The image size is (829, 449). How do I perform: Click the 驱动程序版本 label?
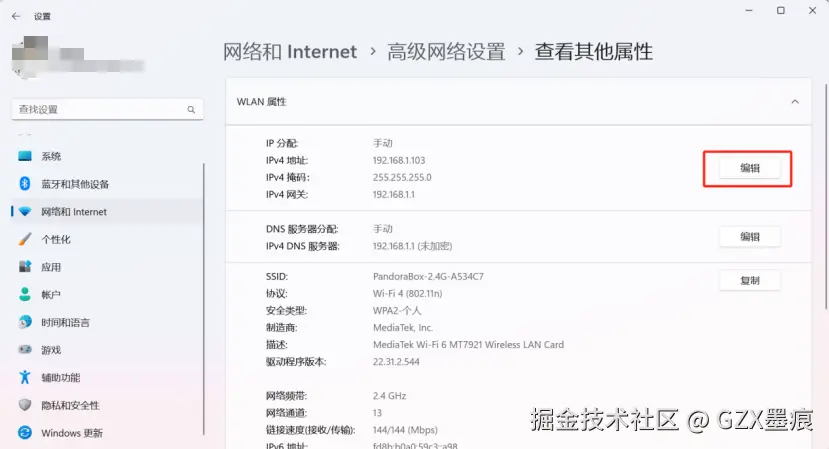[x=296, y=362]
